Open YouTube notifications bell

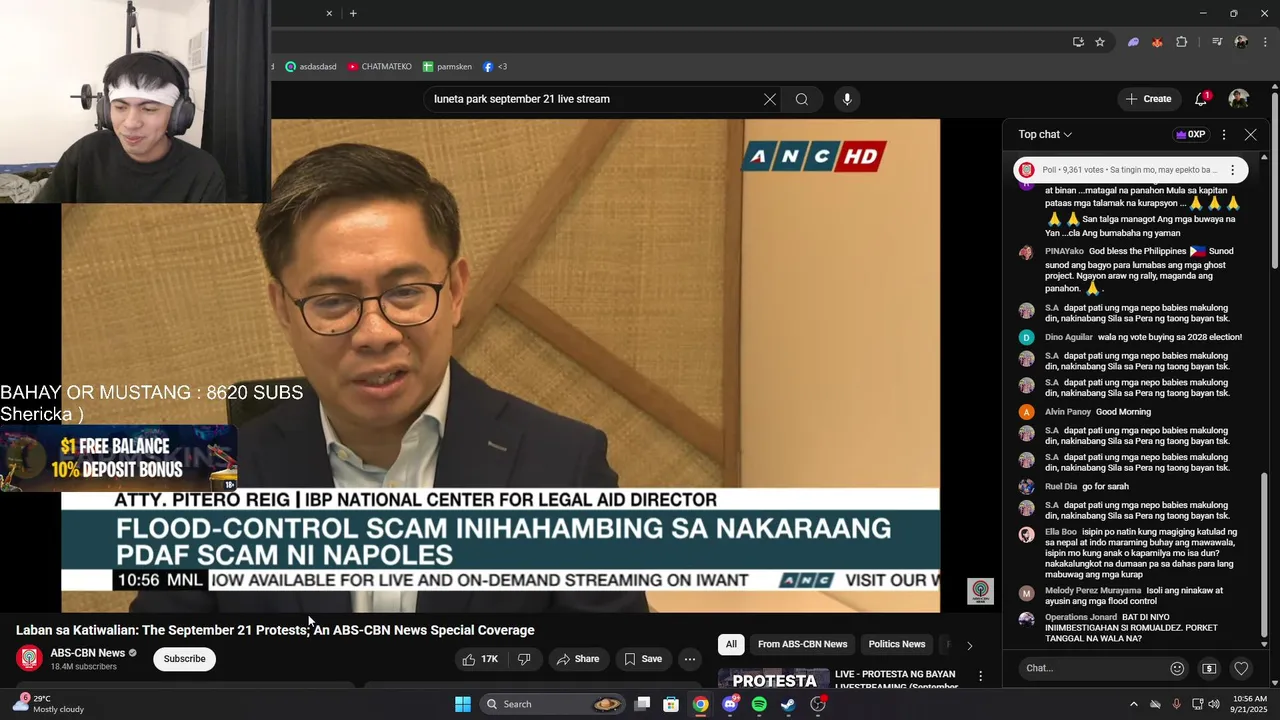pyautogui.click(x=1201, y=99)
